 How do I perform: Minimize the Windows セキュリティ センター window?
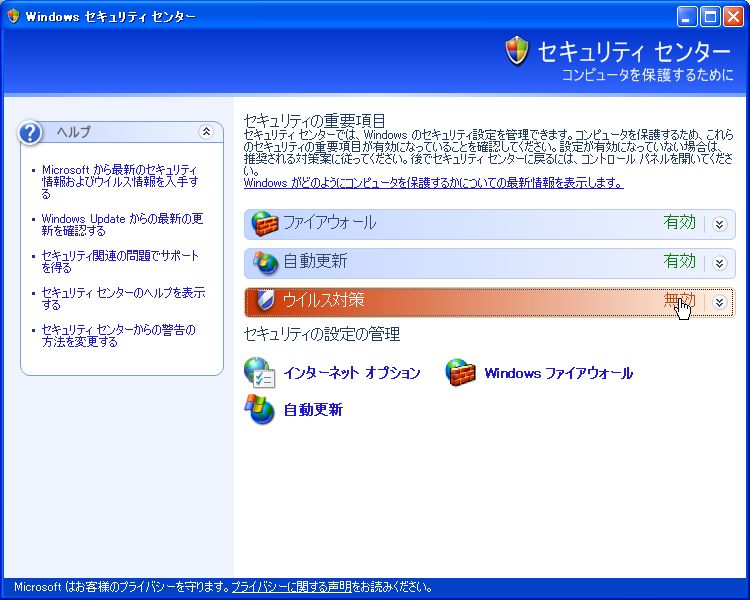click(687, 17)
